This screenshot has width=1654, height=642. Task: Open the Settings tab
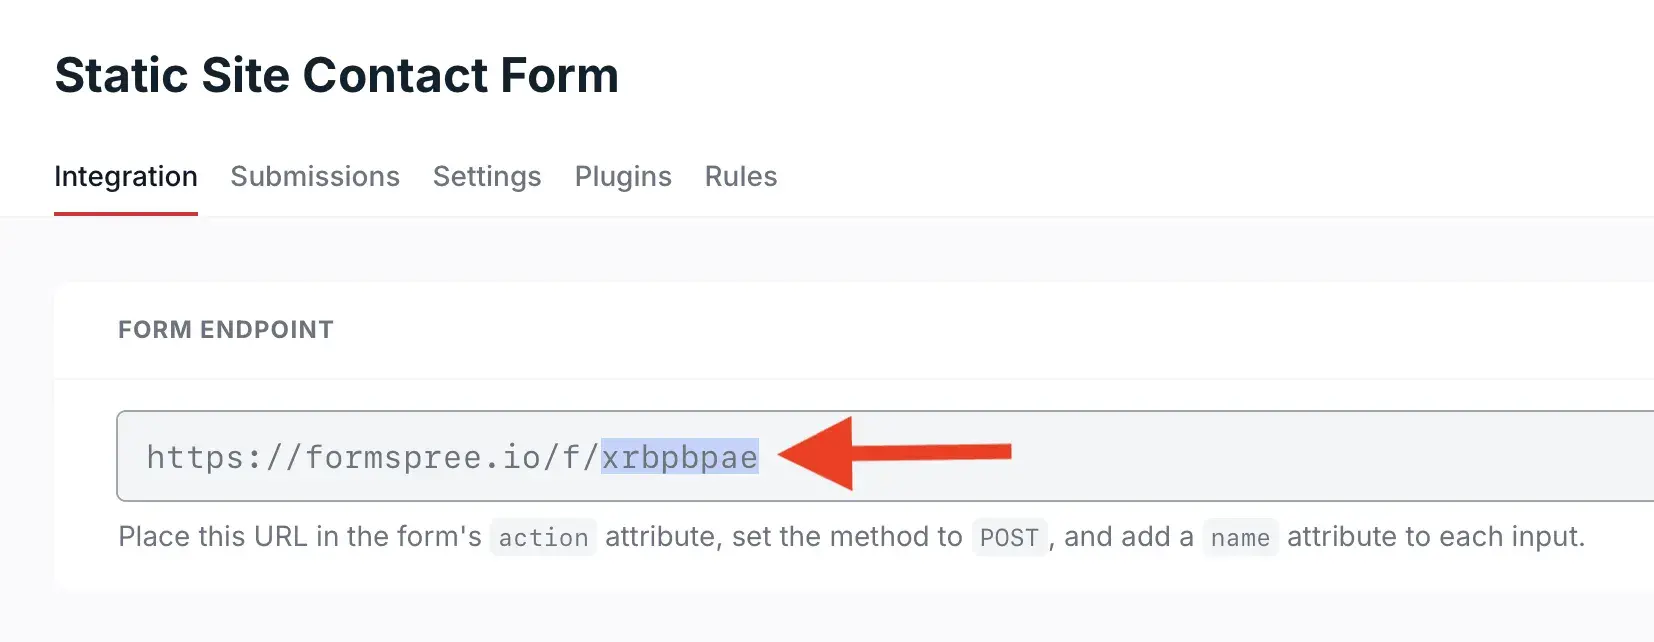pyautogui.click(x=486, y=177)
